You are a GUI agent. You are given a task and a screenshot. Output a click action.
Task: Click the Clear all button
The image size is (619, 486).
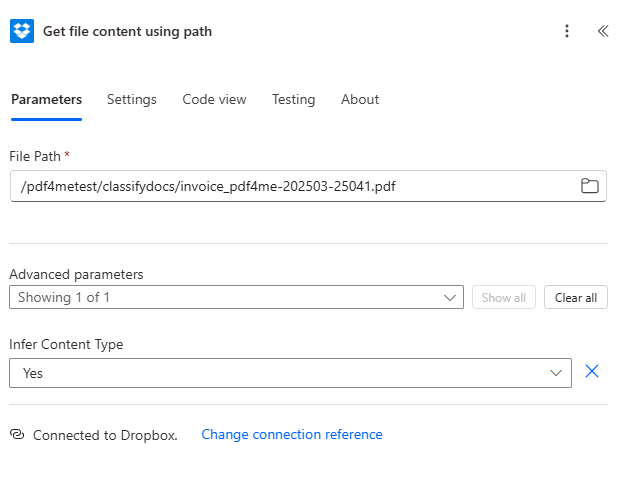point(575,298)
